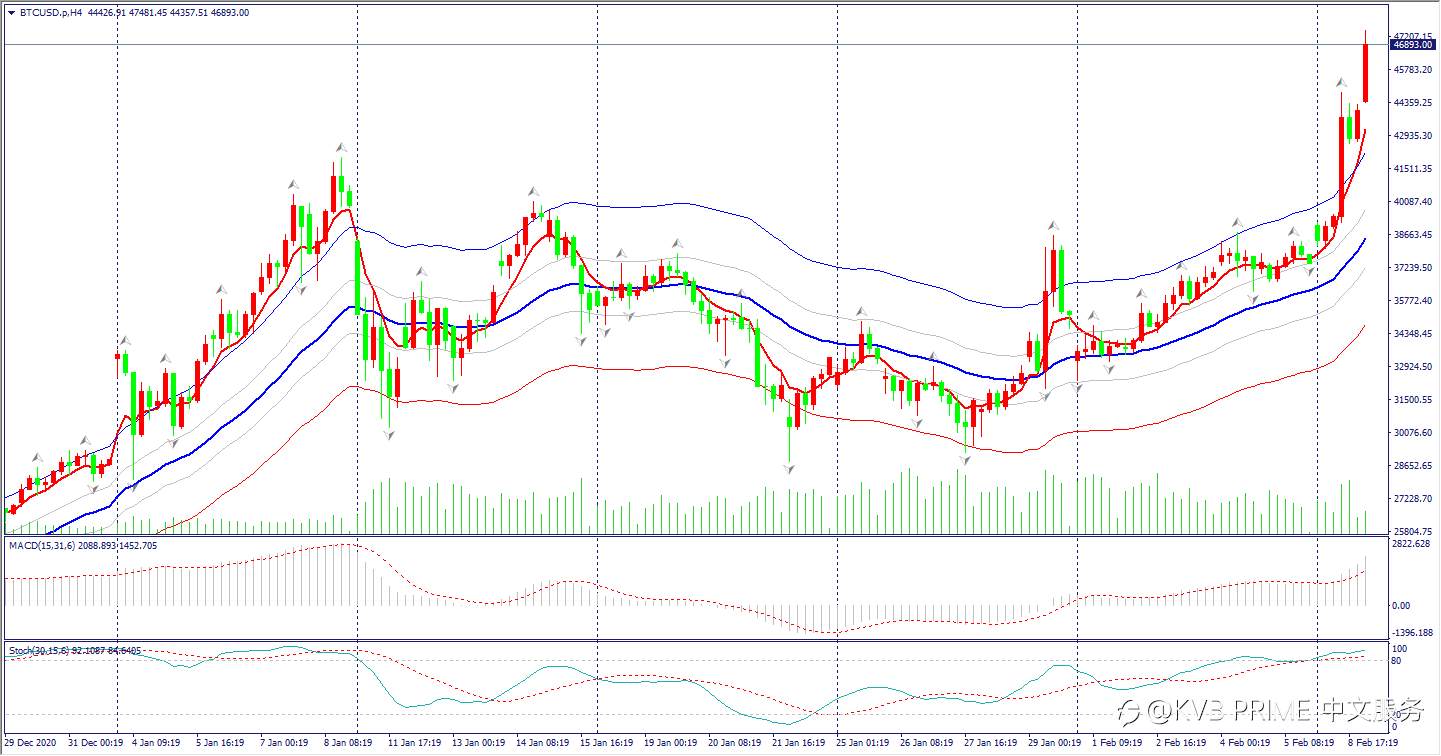This screenshot has height=756, width=1441.
Task: Click the 32924.50 price axis label
Action: pos(1414,366)
